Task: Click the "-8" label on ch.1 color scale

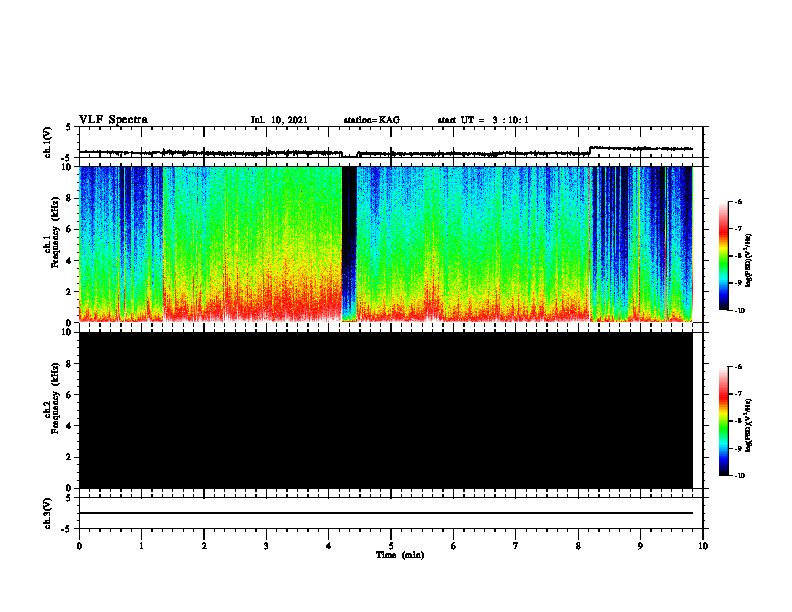Action: tap(738, 256)
